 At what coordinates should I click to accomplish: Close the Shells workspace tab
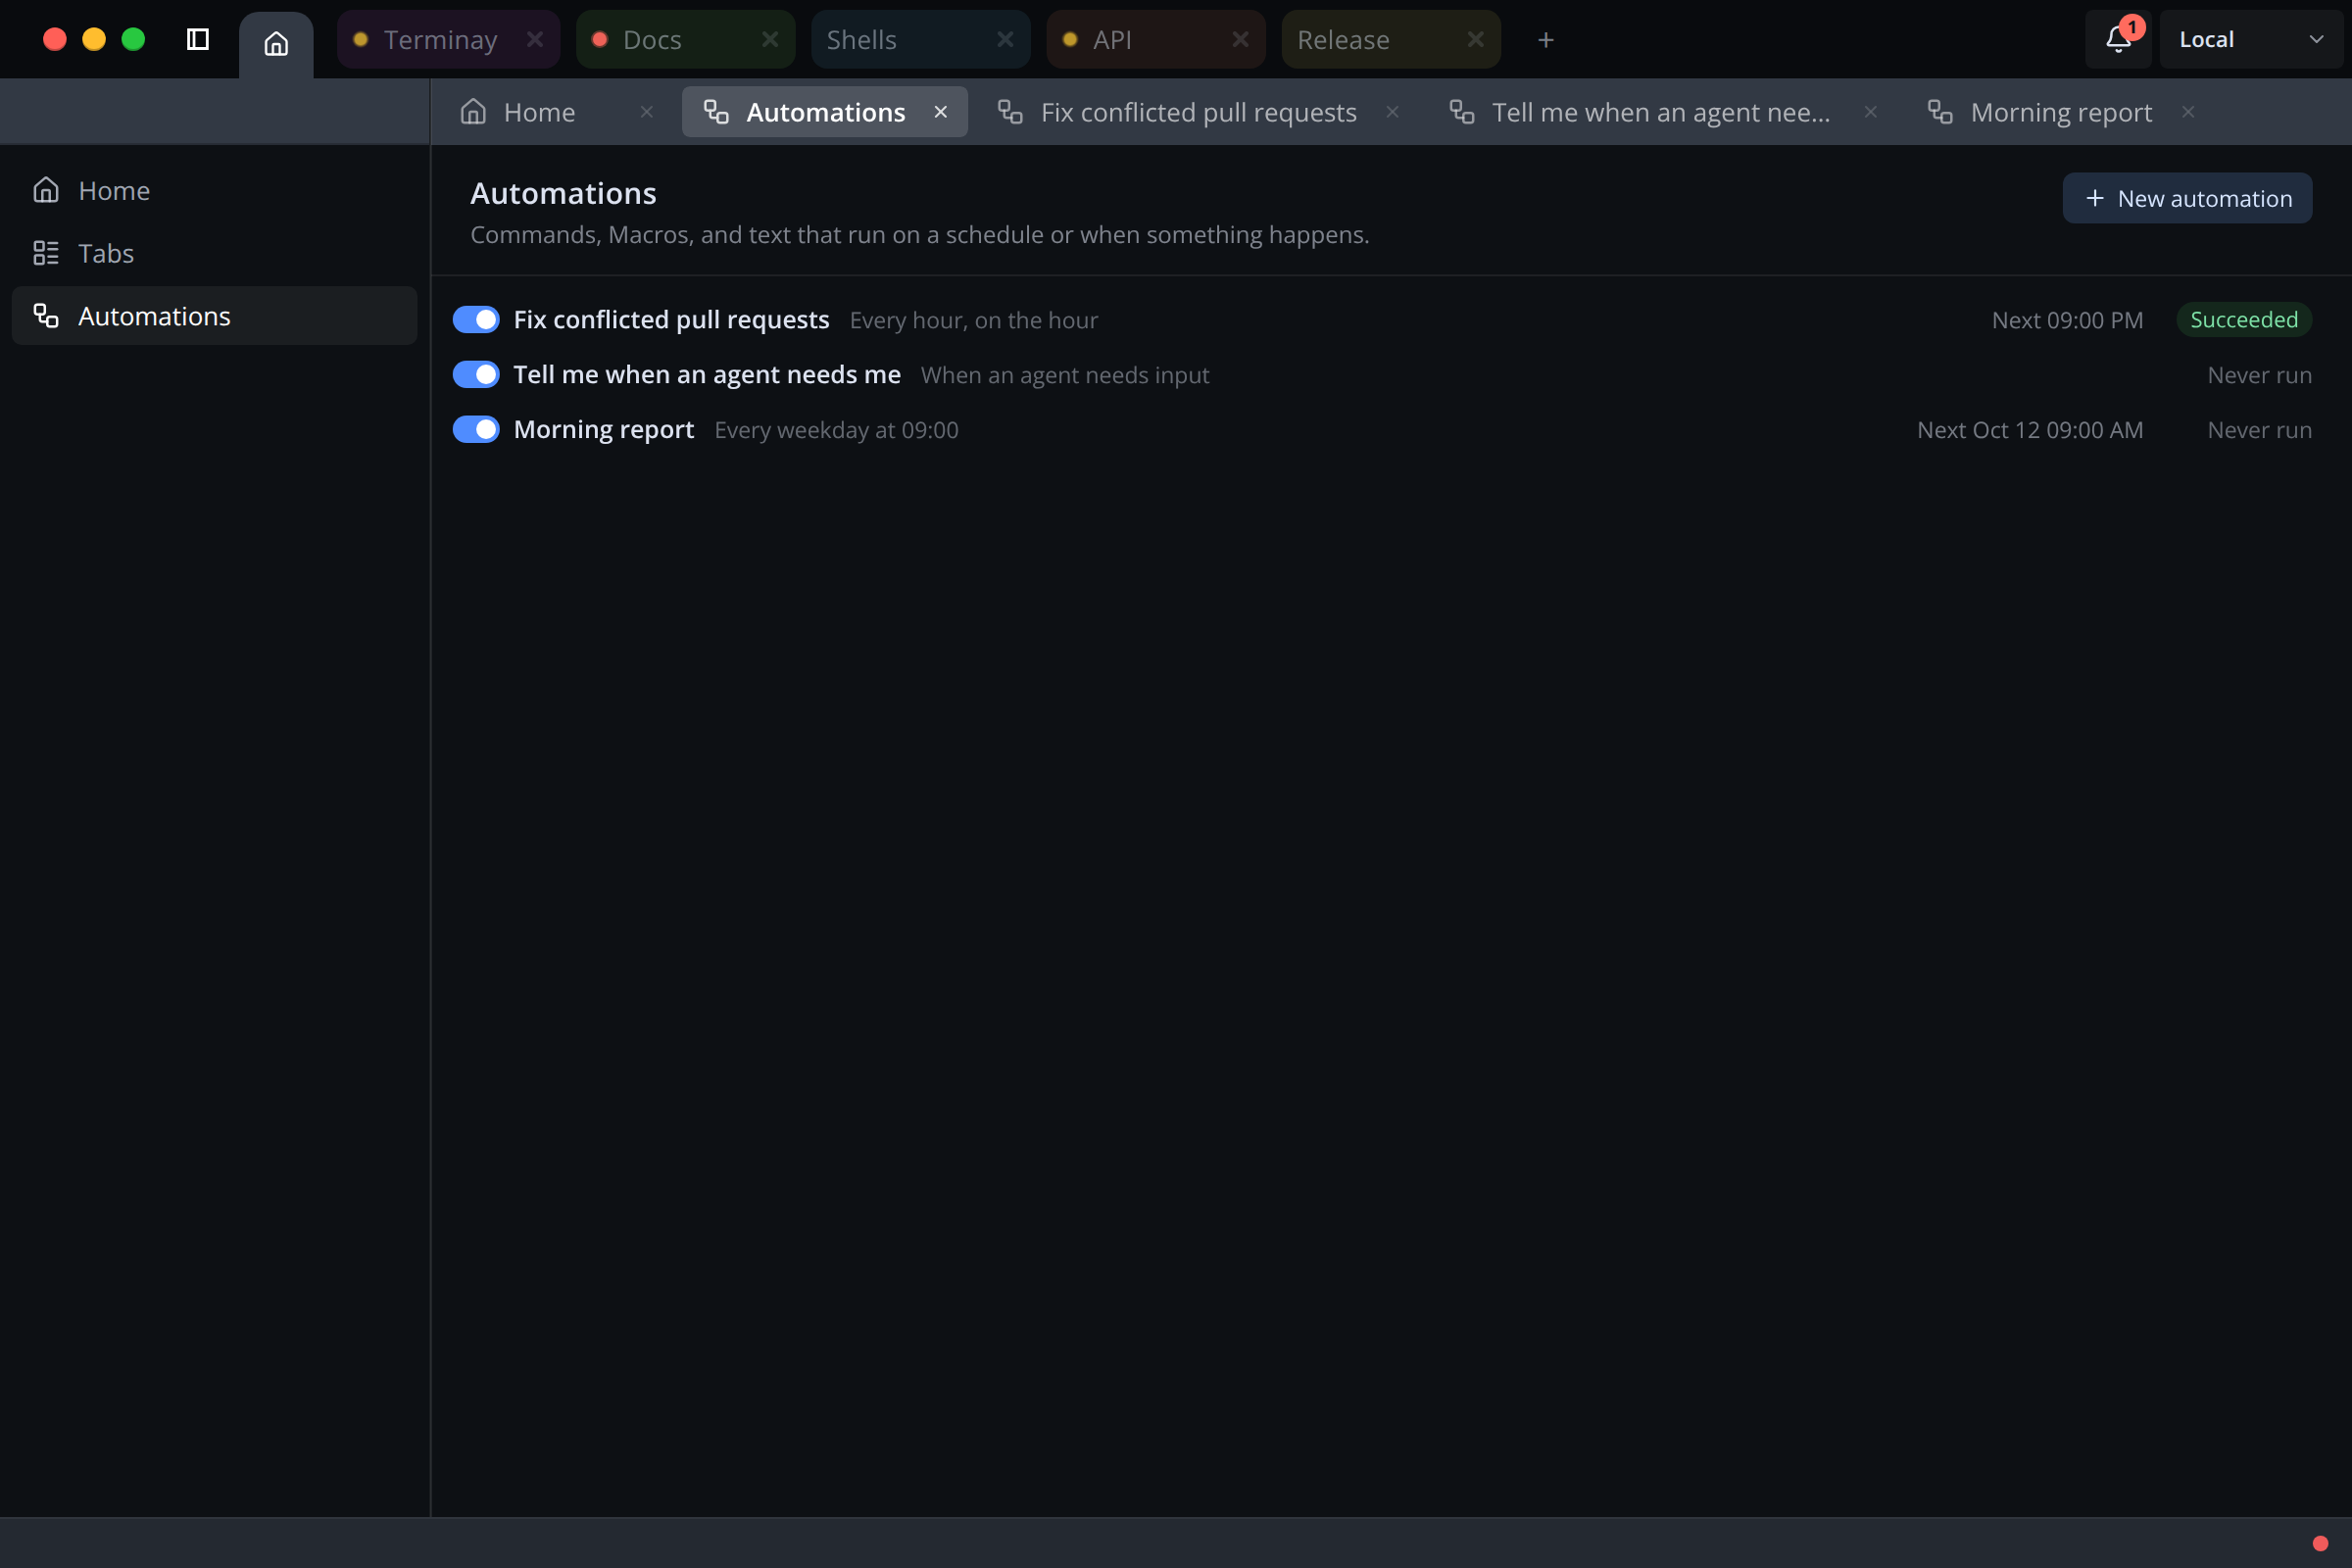1005,39
